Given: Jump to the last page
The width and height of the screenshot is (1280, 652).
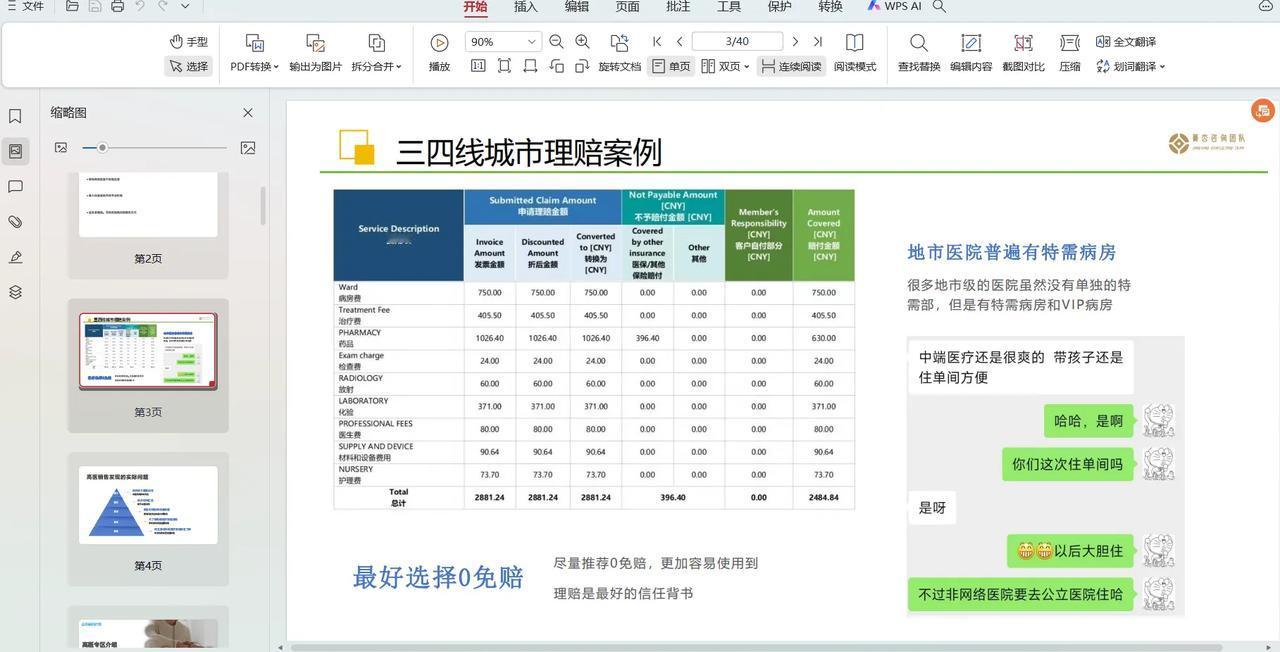Looking at the screenshot, I should 817,41.
